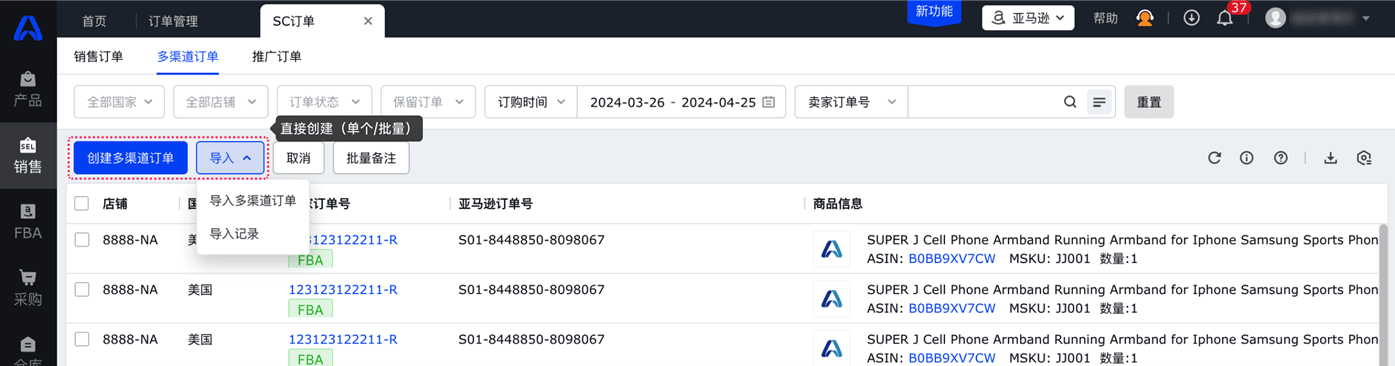Click the batch search list icon
The height and width of the screenshot is (366, 1395).
point(1099,102)
